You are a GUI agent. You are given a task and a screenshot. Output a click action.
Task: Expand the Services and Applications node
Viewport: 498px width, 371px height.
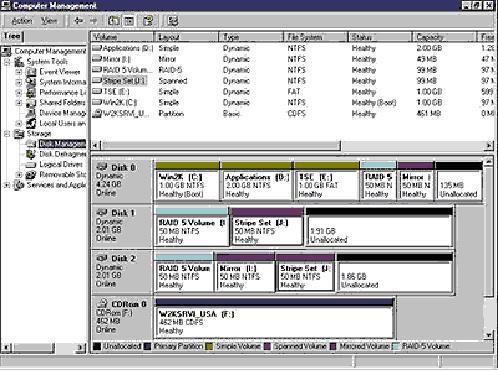7,185
